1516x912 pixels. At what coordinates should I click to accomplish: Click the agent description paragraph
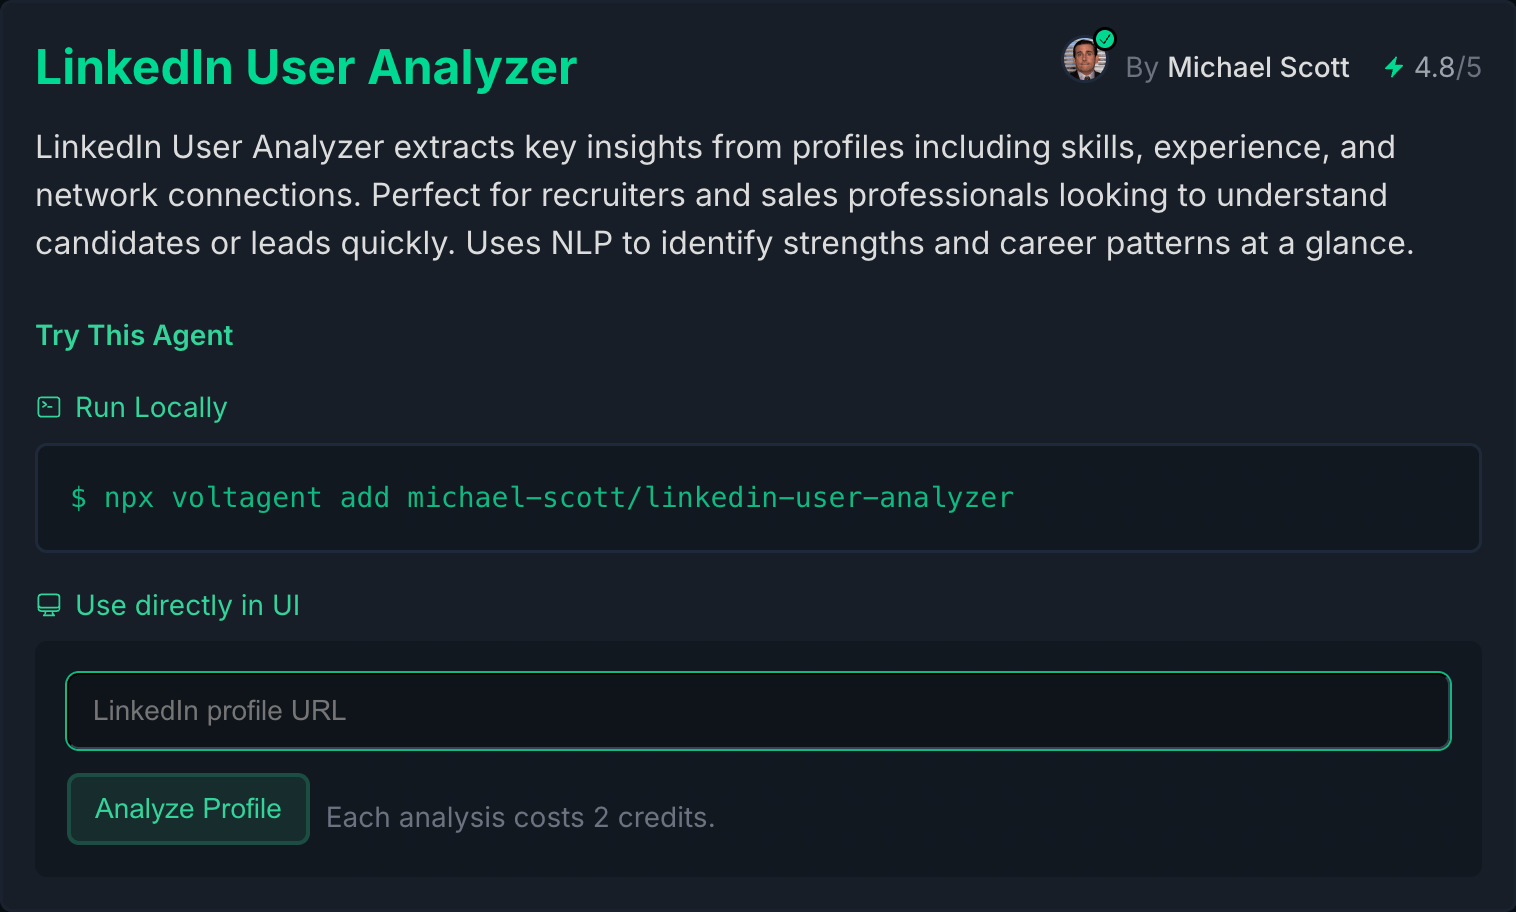pos(725,195)
